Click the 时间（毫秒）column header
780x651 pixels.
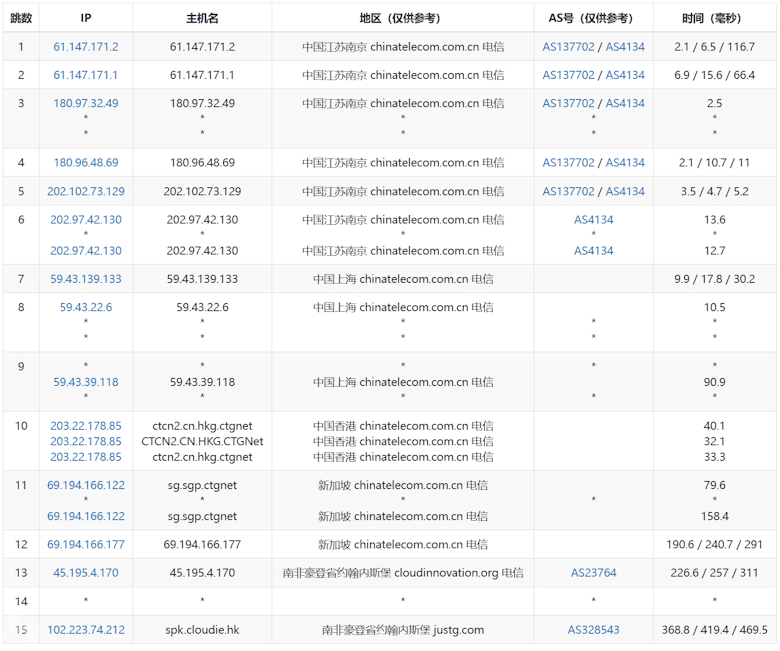pos(714,18)
